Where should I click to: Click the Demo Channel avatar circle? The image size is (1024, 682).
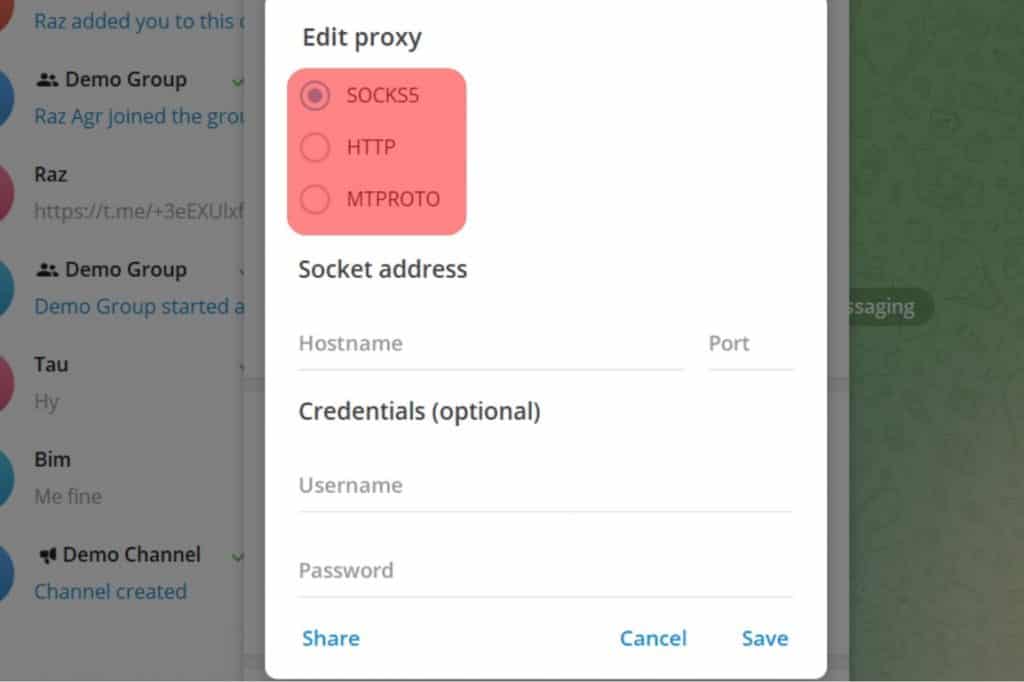point(5,570)
